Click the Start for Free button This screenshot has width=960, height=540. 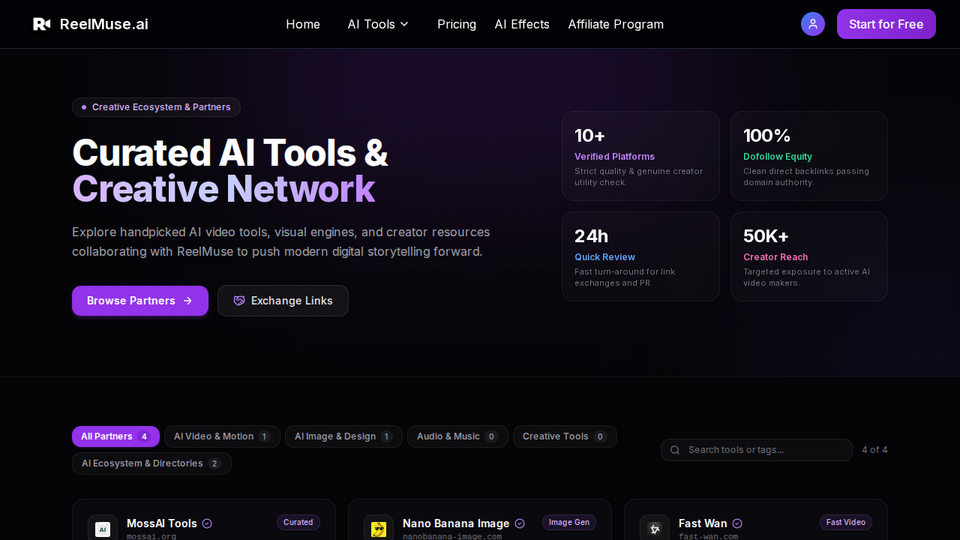[x=886, y=24]
